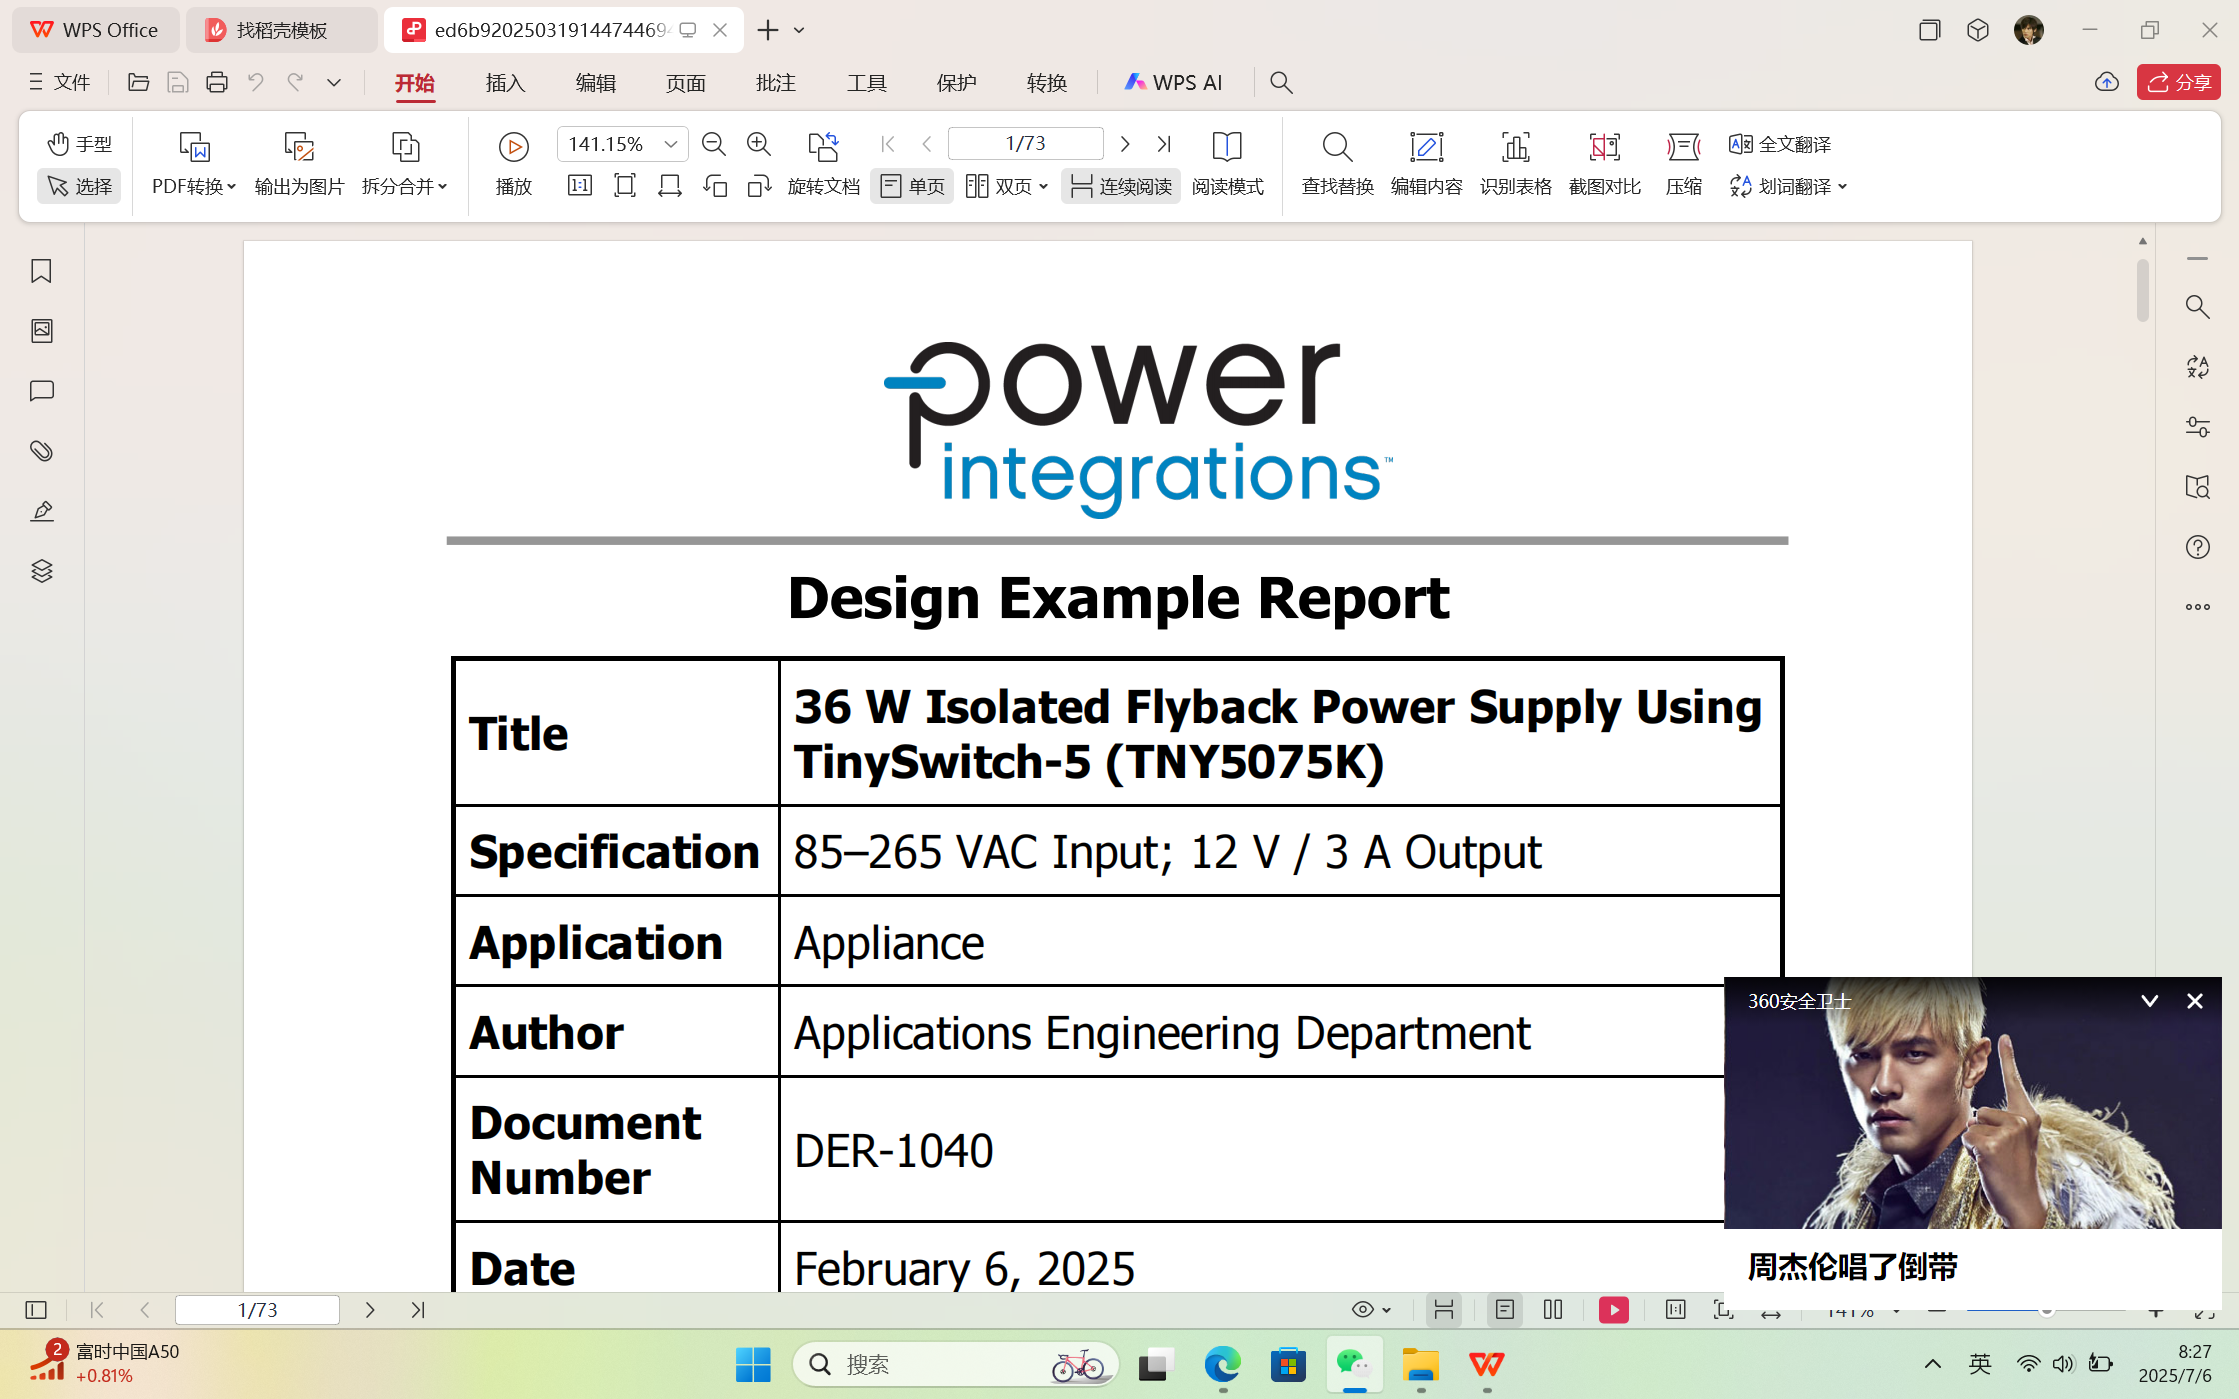This screenshot has width=2239, height=1399.
Task: Switch to the 页面 ribbon tab
Action: coord(685,83)
